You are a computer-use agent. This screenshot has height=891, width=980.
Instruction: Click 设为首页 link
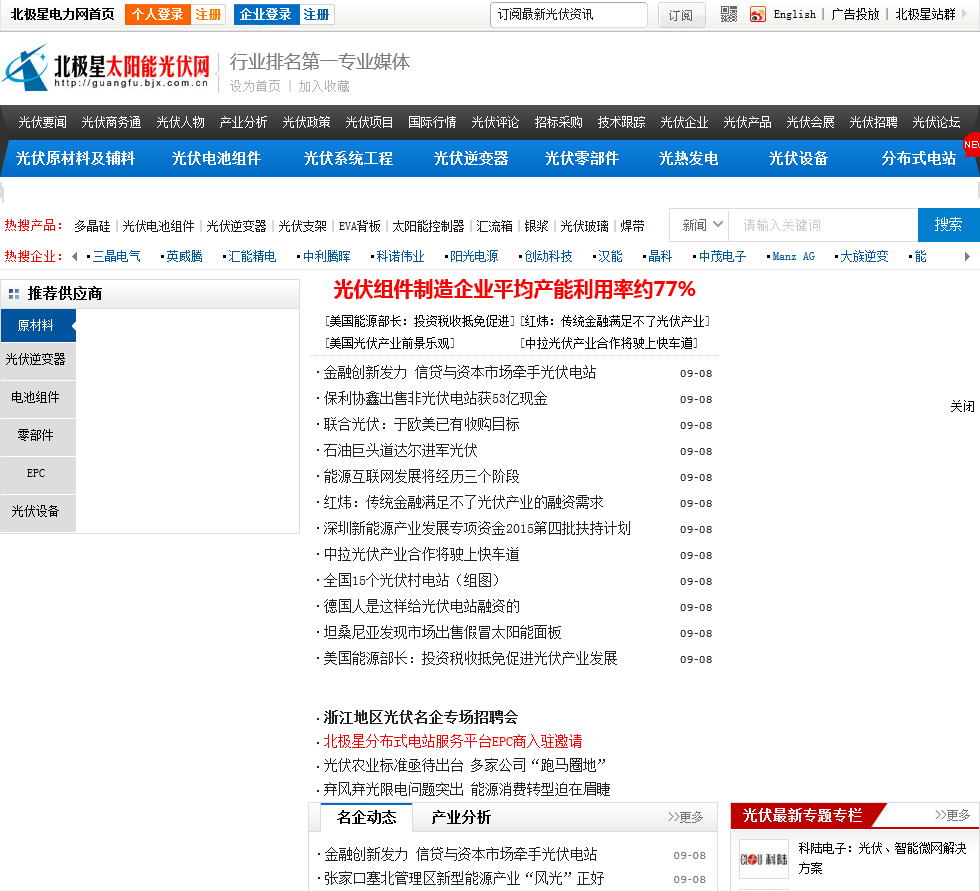(x=256, y=86)
